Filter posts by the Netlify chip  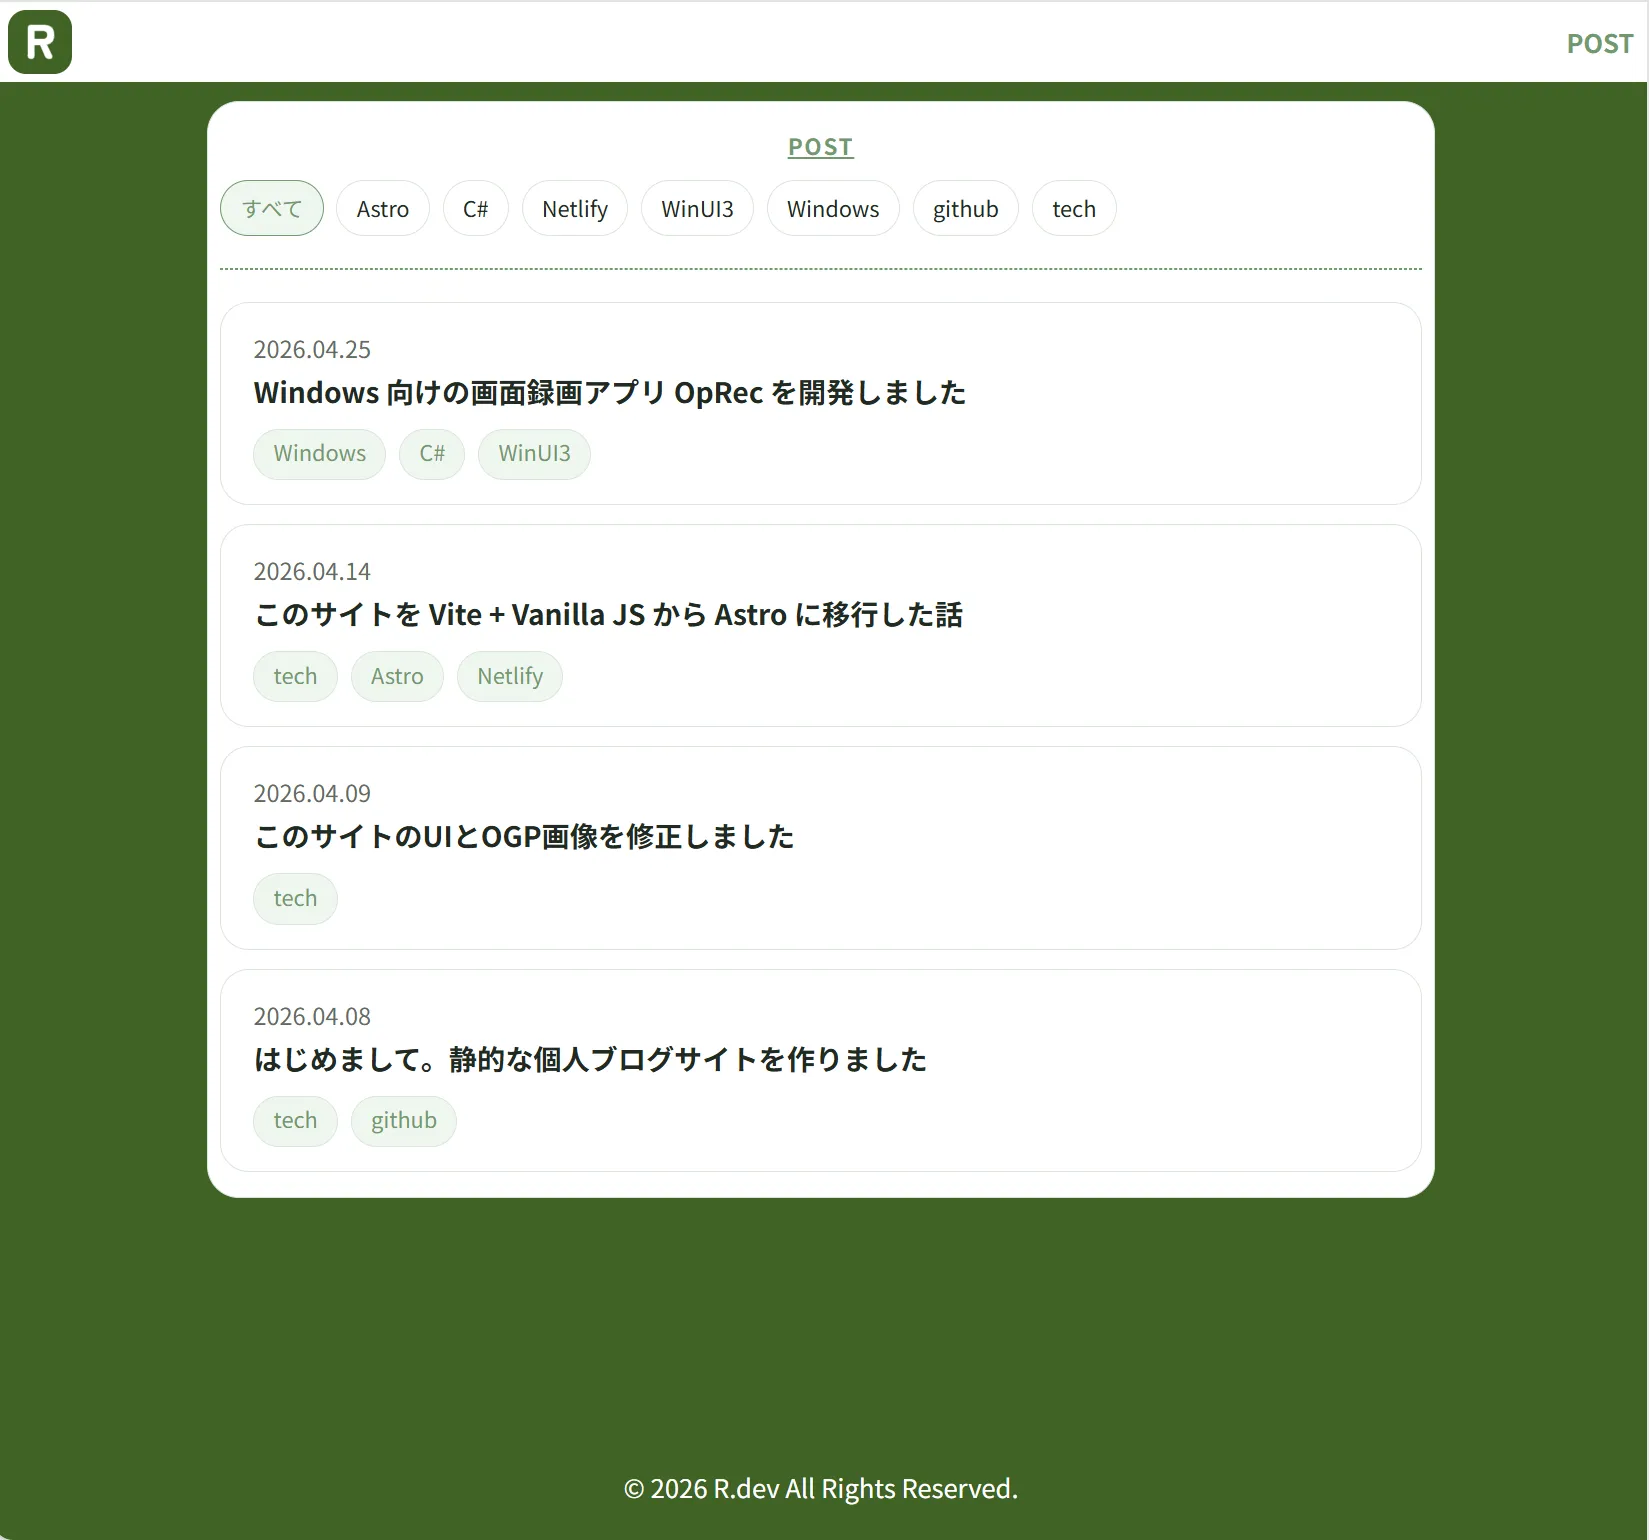point(575,208)
